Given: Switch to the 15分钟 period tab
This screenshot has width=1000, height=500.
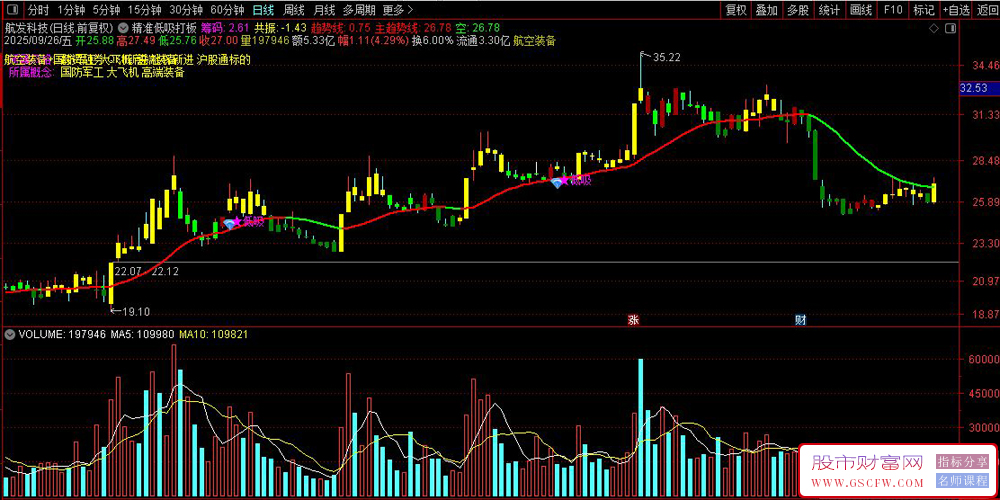Looking at the screenshot, I should pos(144,10).
